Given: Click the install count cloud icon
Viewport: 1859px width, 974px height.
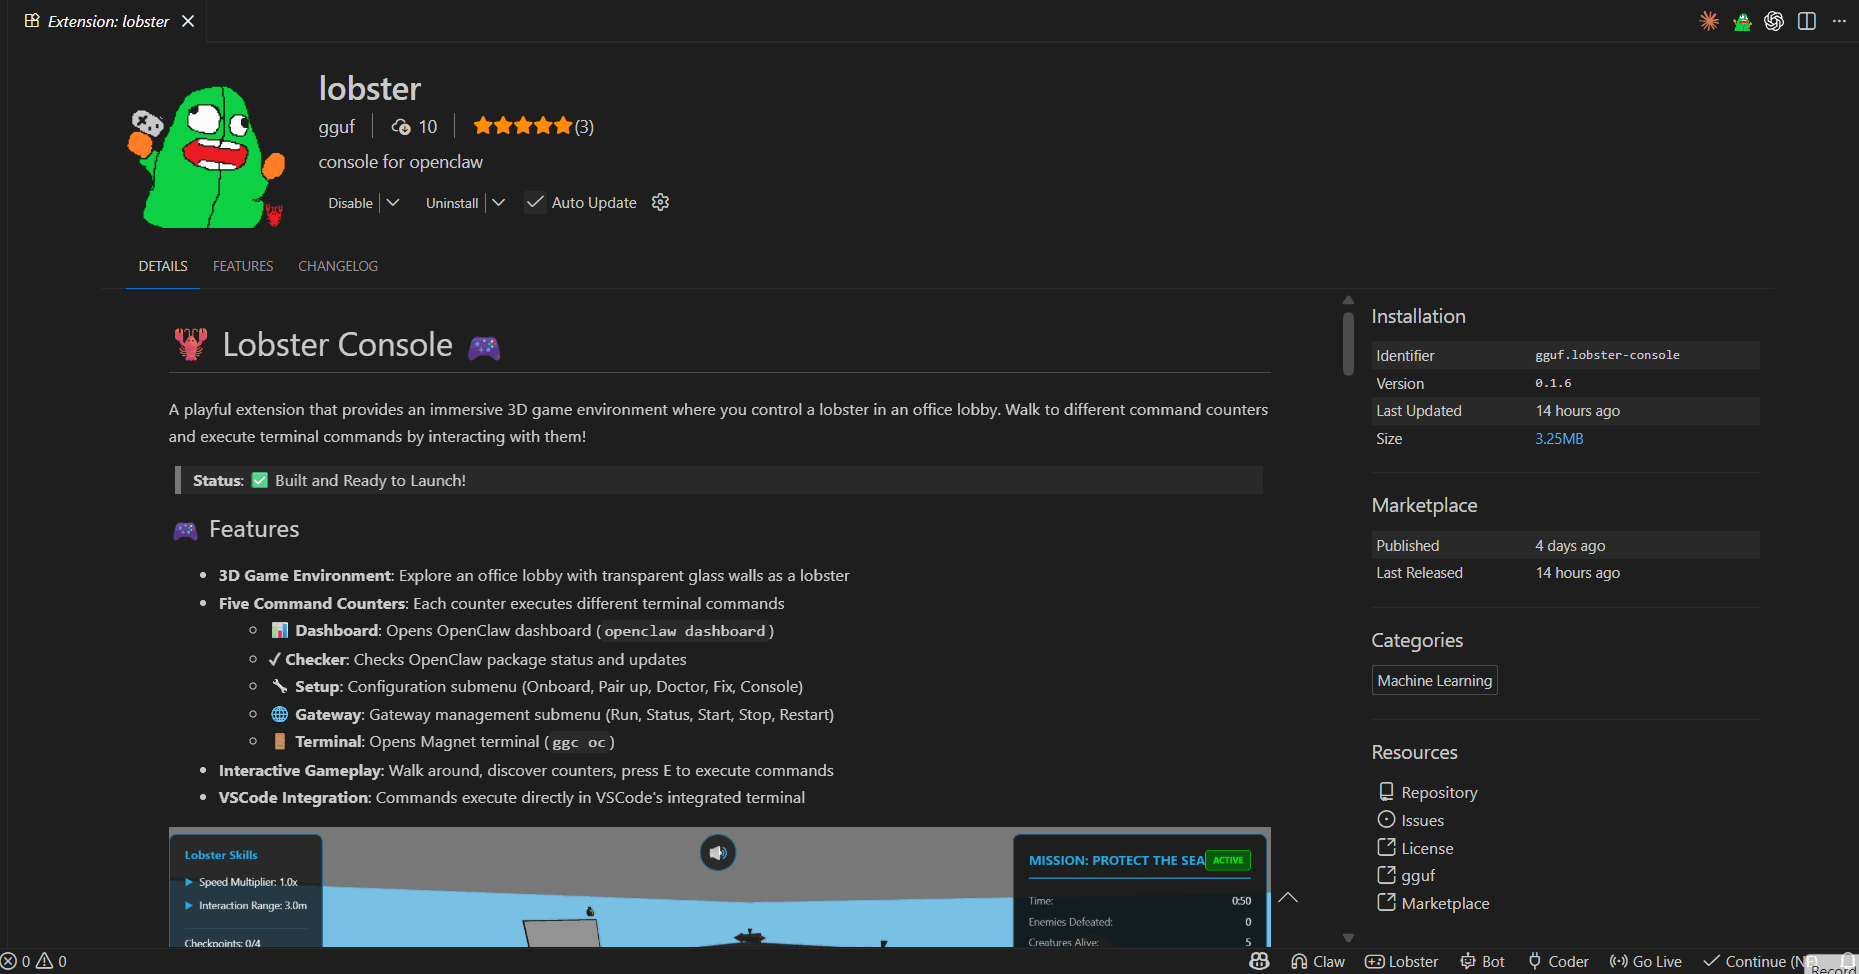Looking at the screenshot, I should (401, 127).
